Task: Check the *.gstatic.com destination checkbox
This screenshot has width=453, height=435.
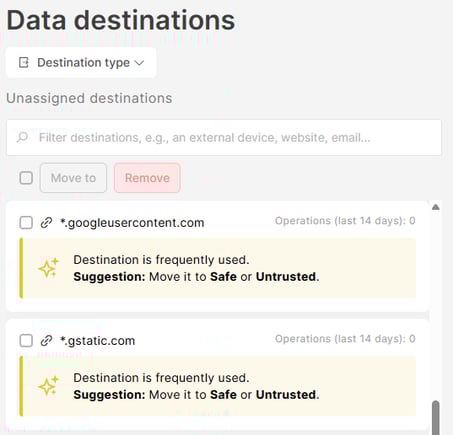Action: [26, 341]
